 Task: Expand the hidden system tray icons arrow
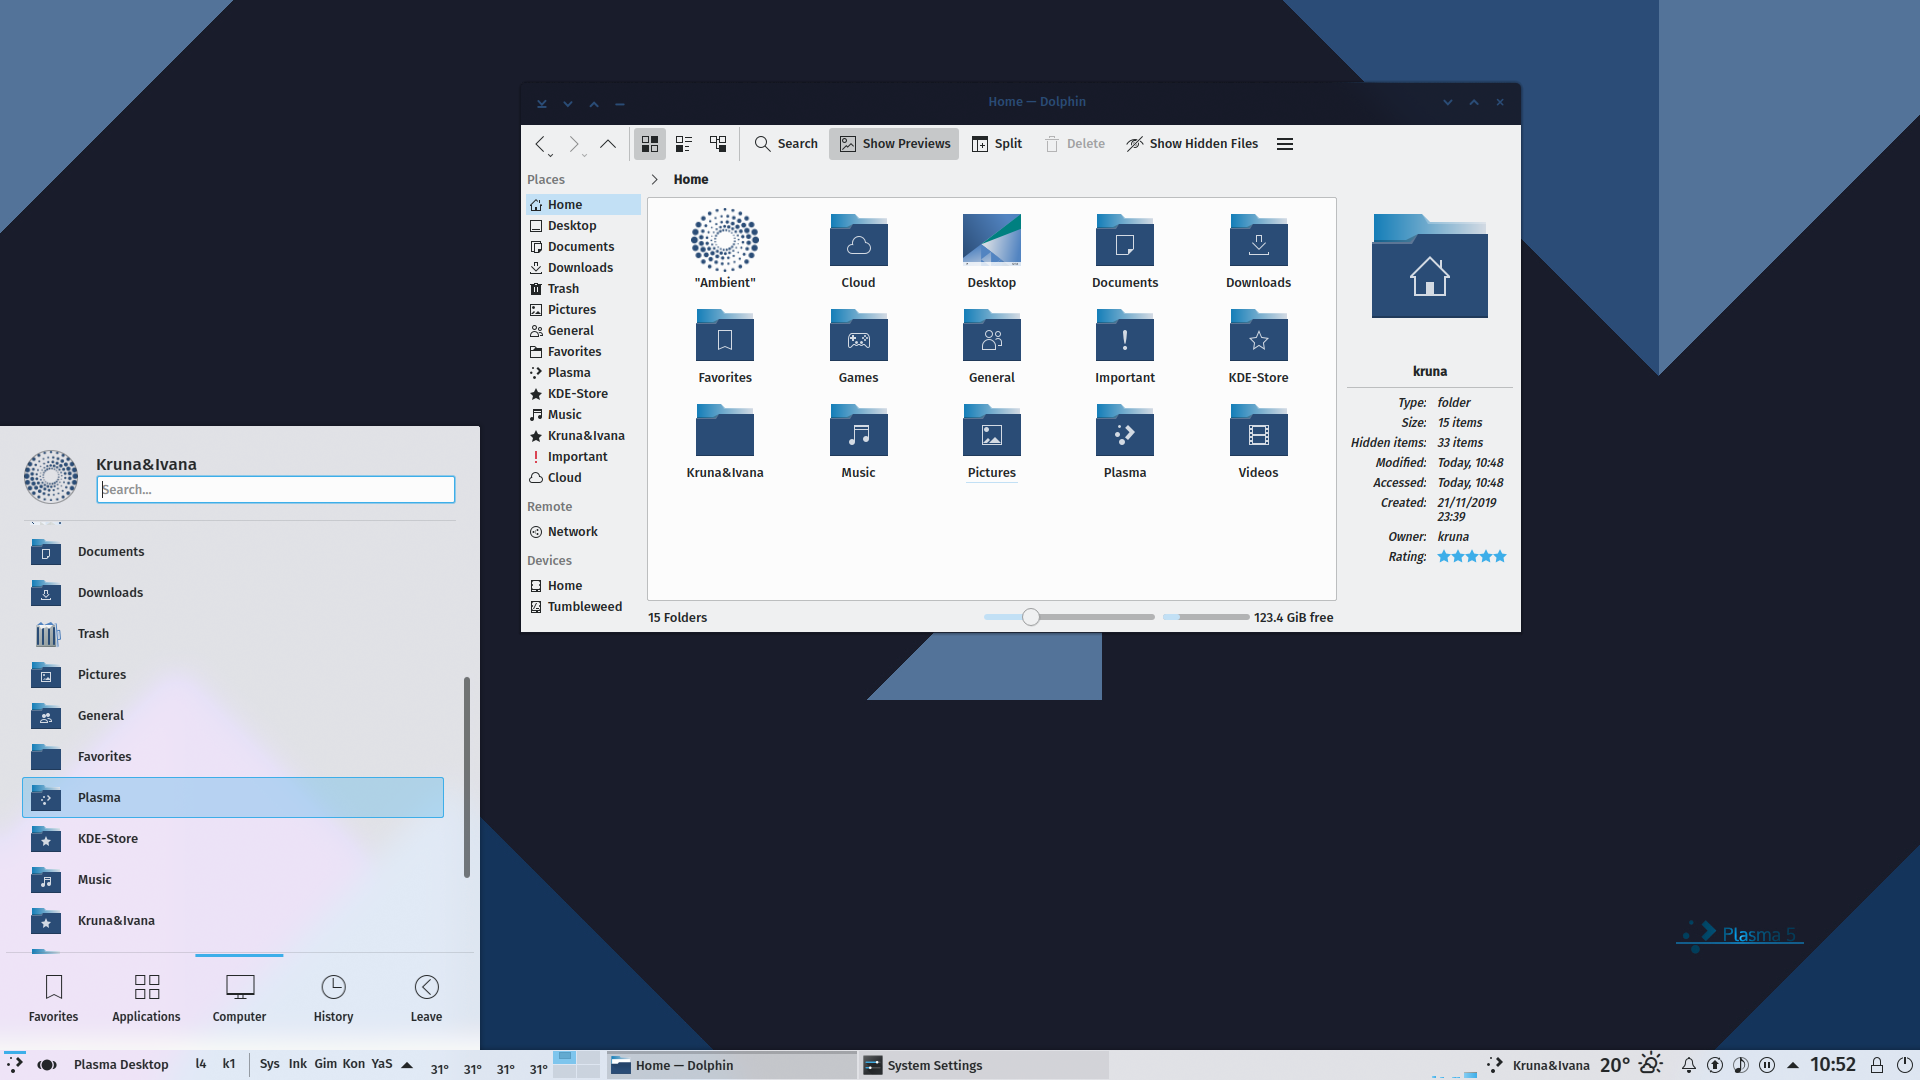point(1792,1065)
